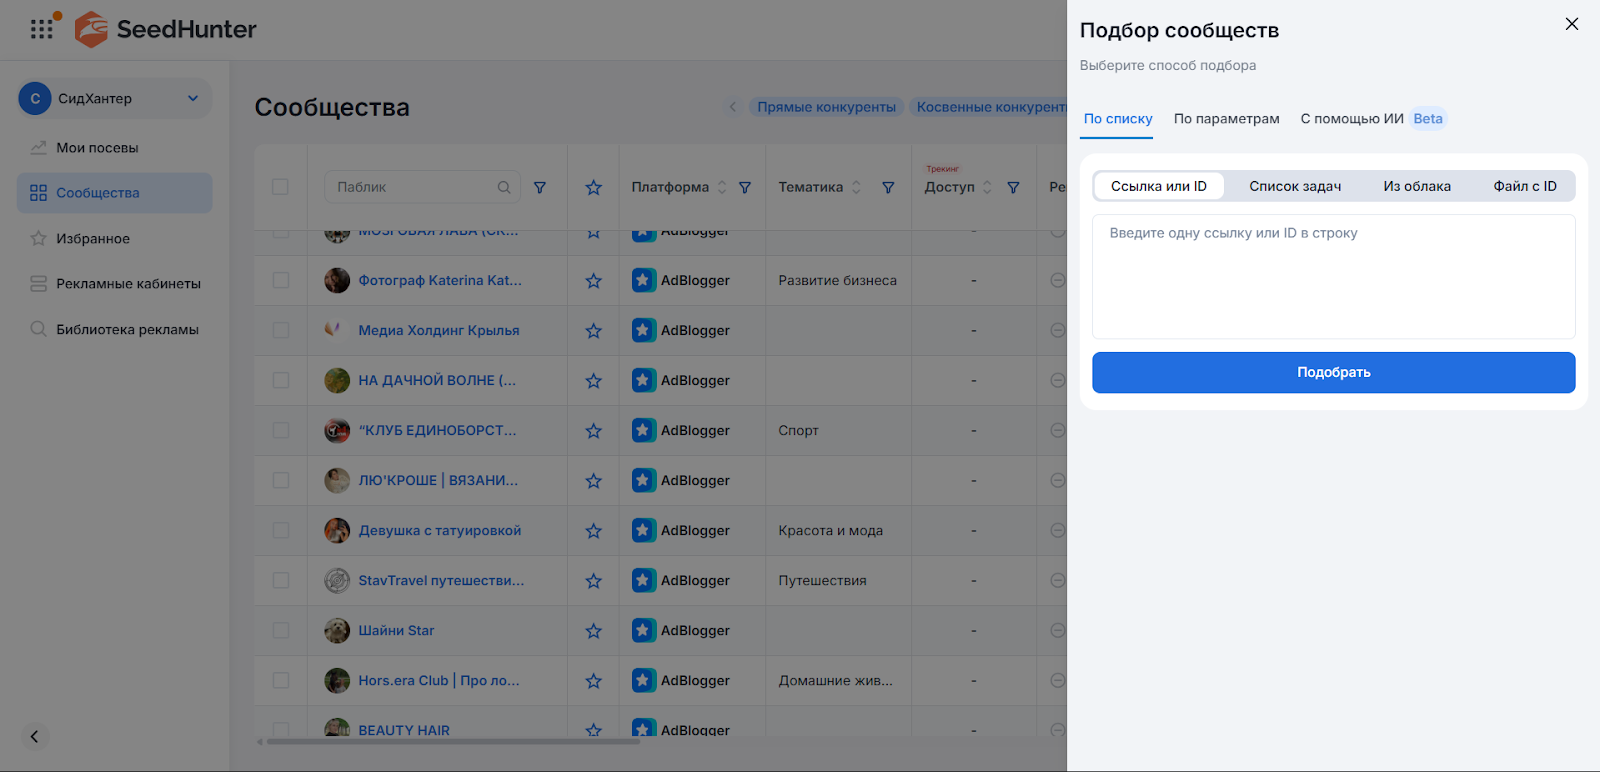Image resolution: width=1600 pixels, height=772 pixels.
Task: Sort by the Доступ column arrows
Action: [x=987, y=187]
